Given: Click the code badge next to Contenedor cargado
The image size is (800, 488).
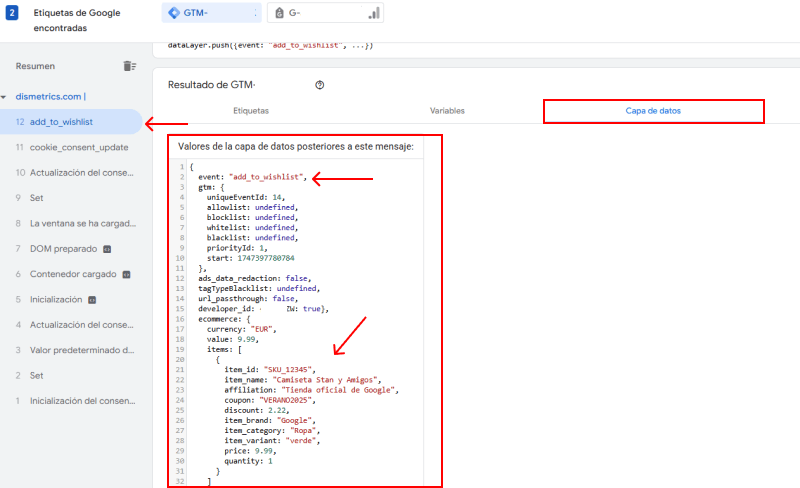Looking at the screenshot, I should click(127, 275).
